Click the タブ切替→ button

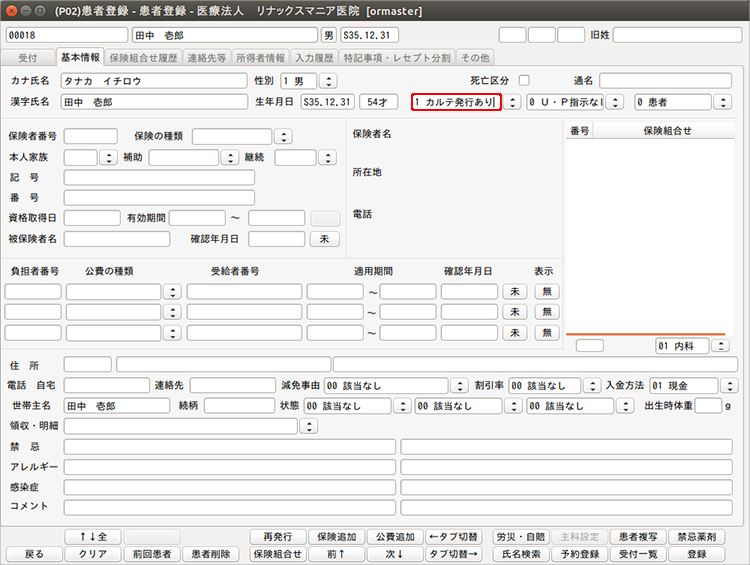tap(453, 554)
